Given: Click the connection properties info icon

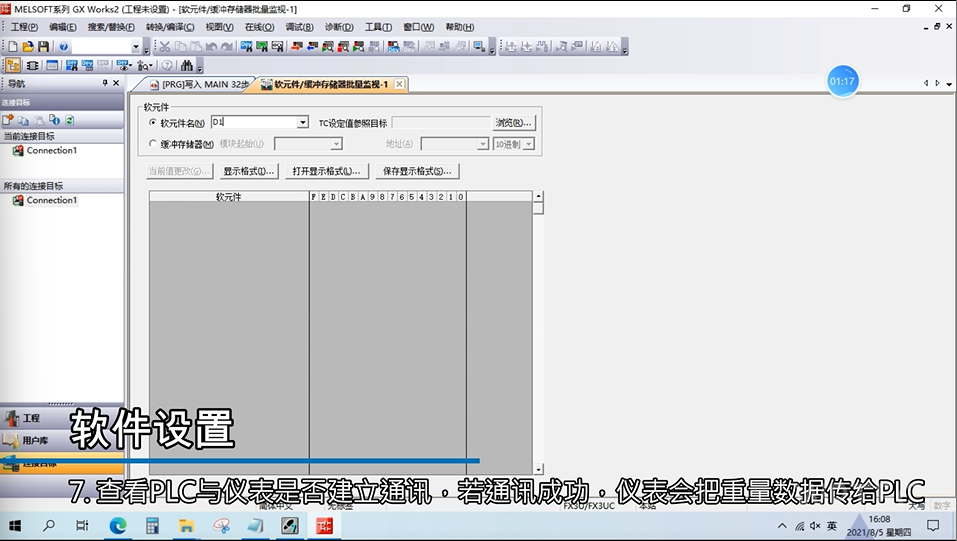Looking at the screenshot, I should 54,120.
